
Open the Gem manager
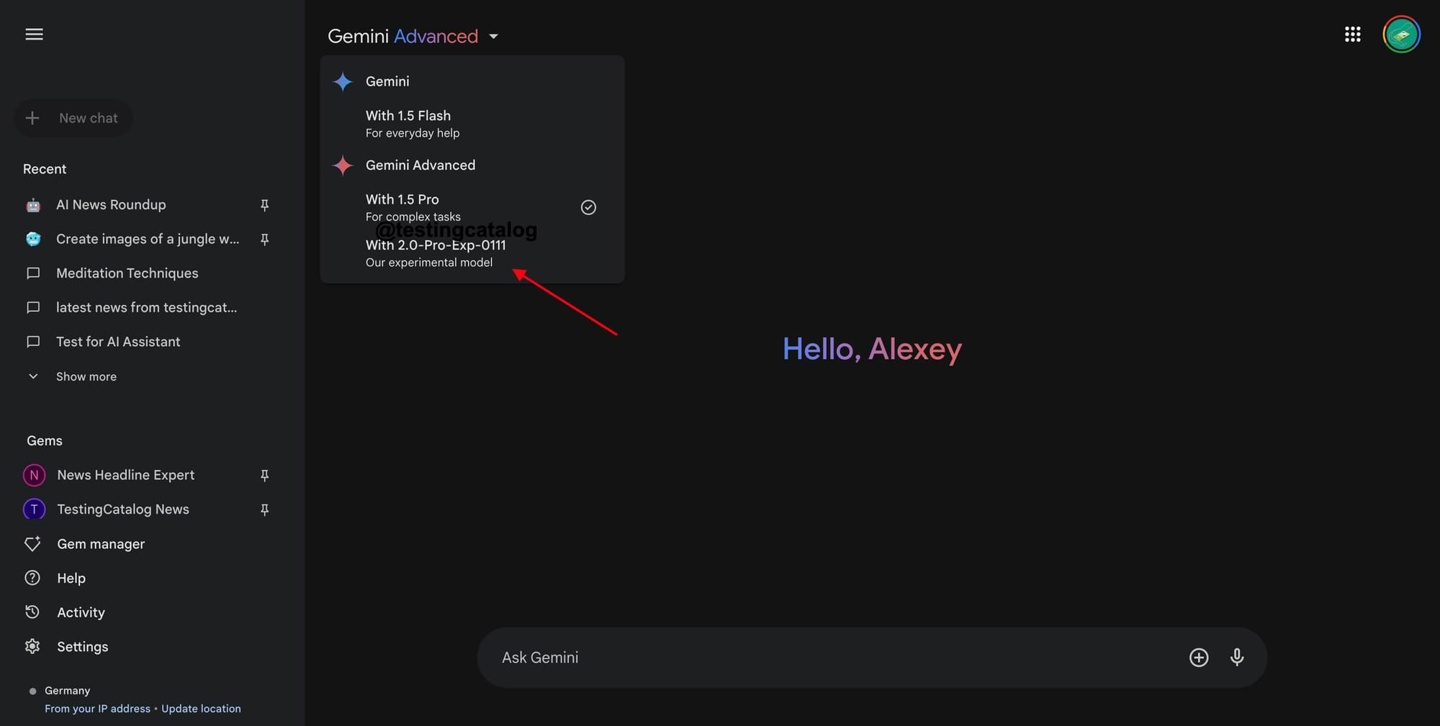pos(100,543)
